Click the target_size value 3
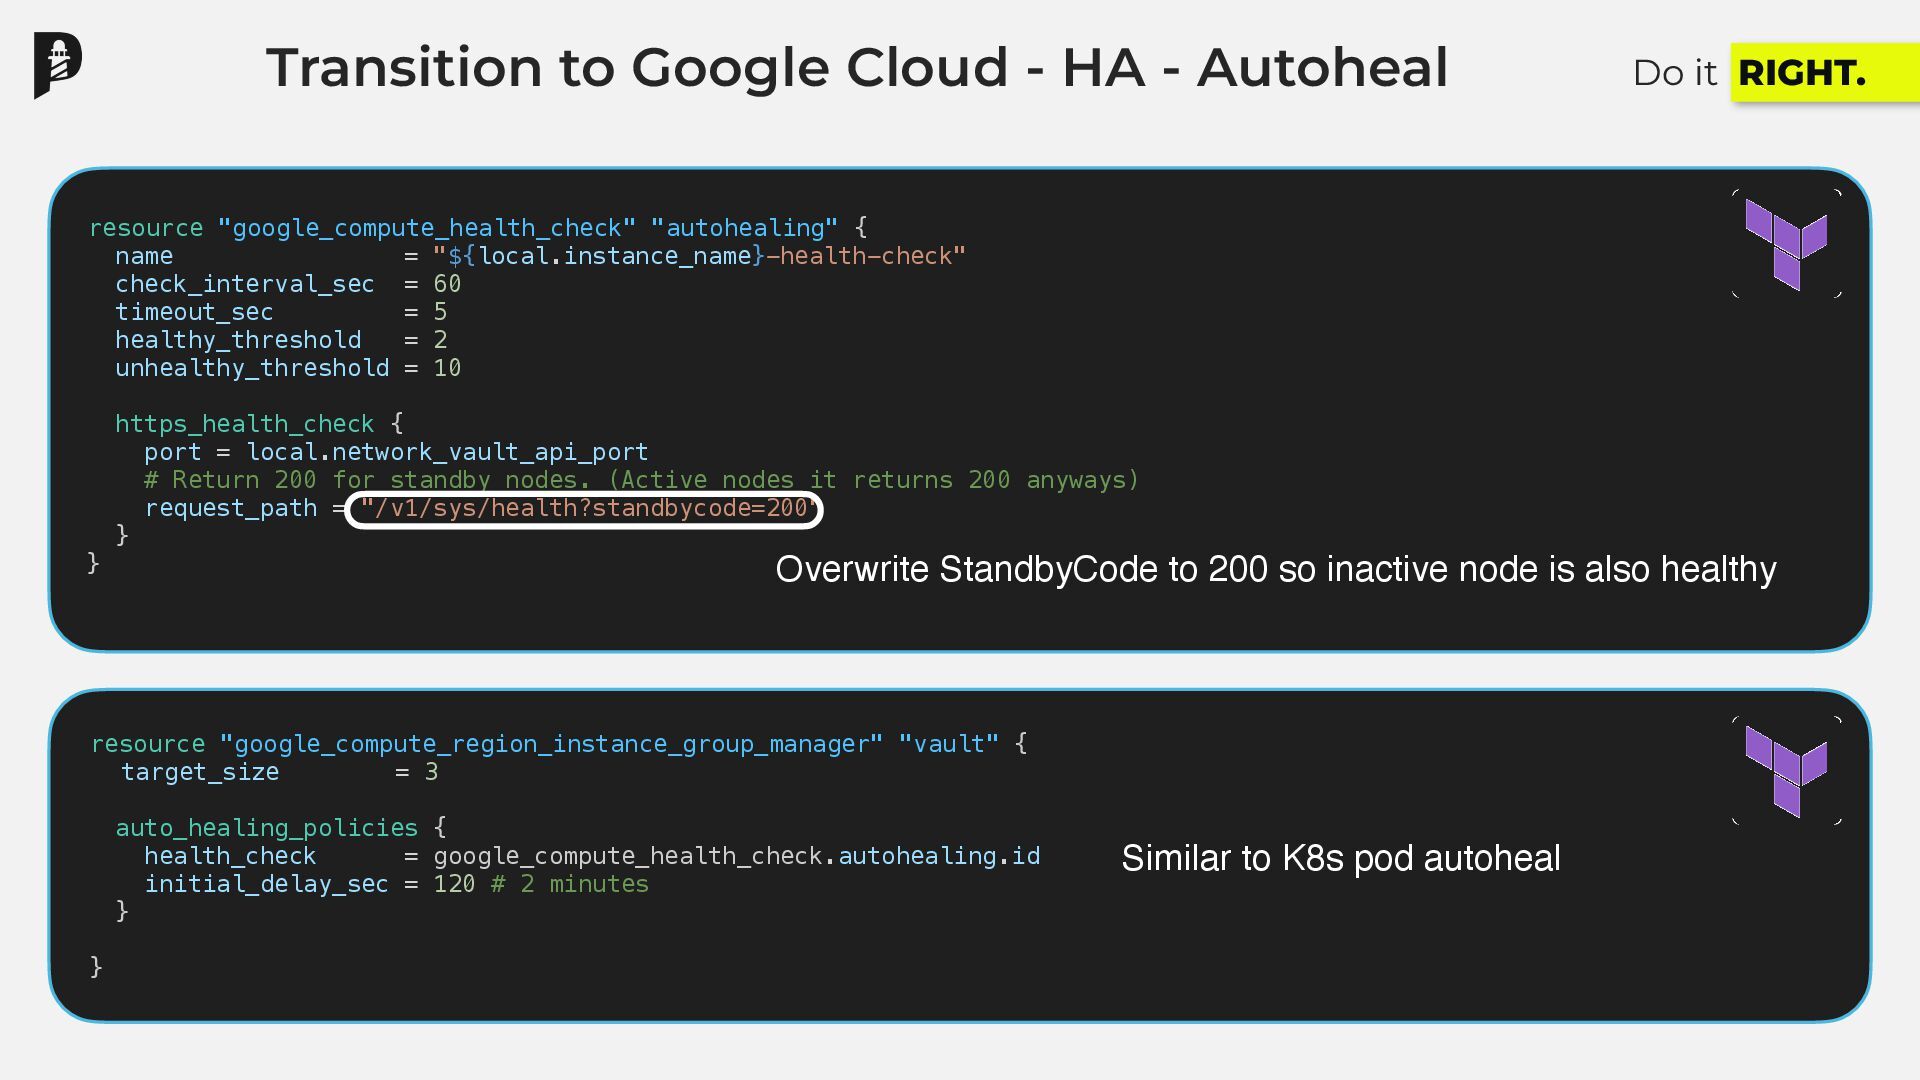 (431, 772)
